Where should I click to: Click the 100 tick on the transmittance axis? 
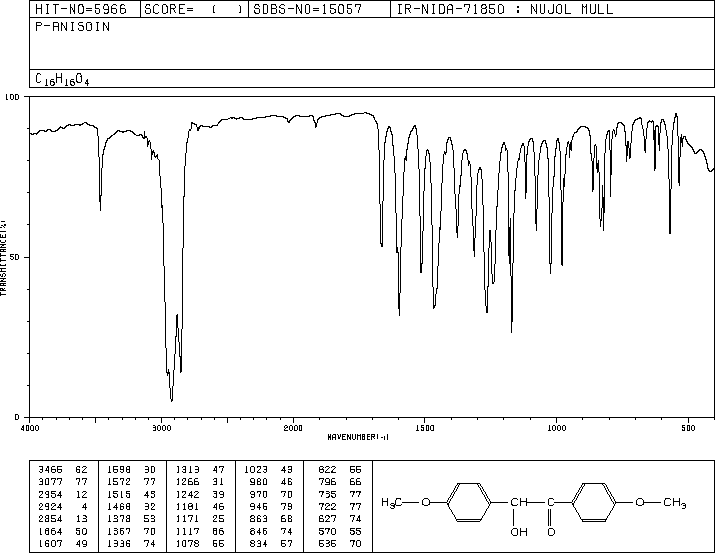[12, 97]
